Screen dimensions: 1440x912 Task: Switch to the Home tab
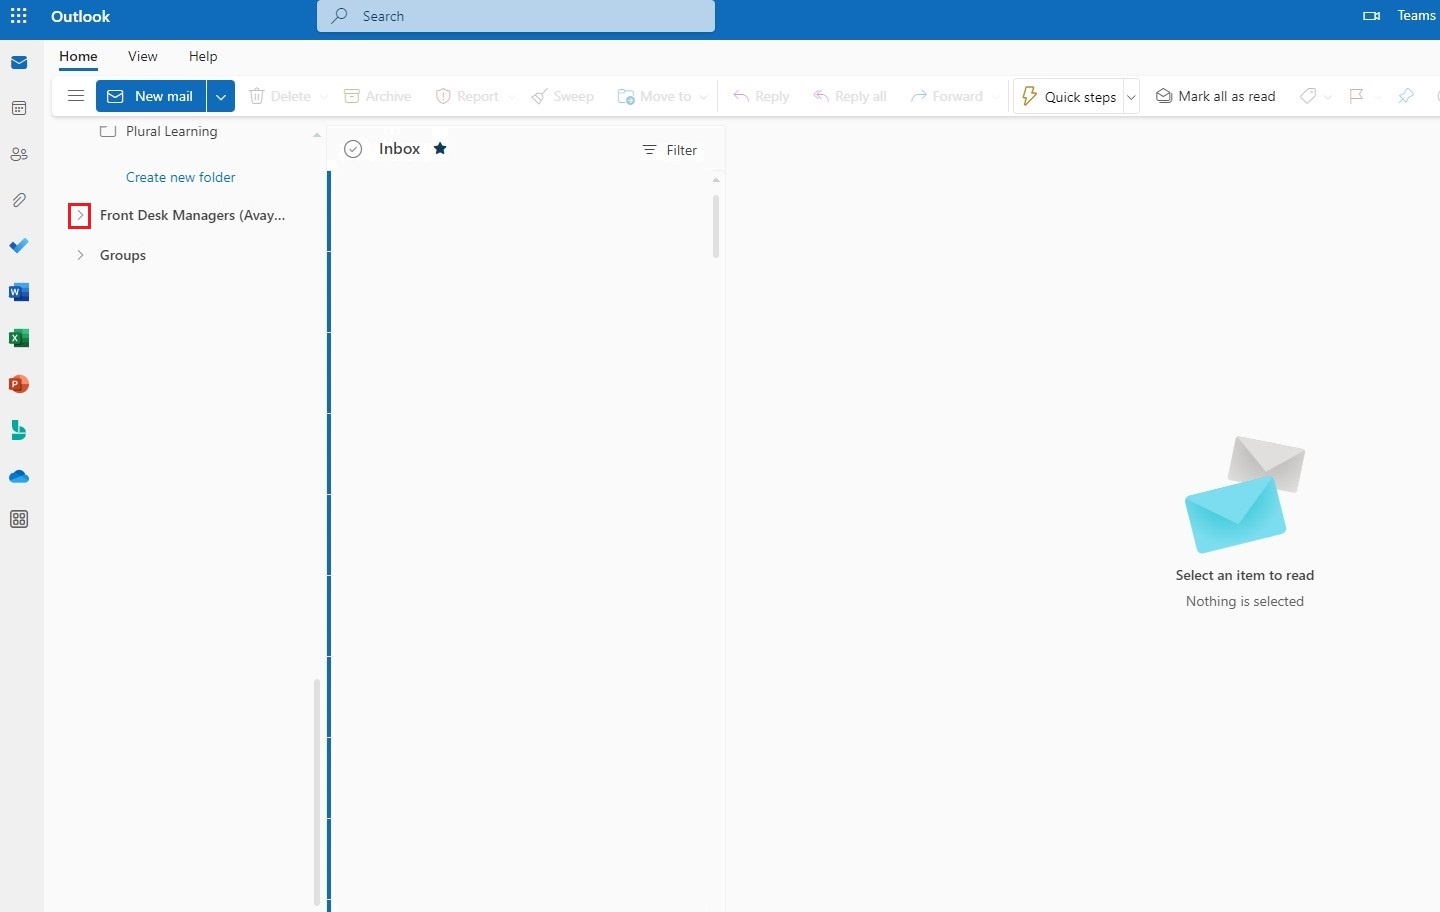(x=78, y=56)
